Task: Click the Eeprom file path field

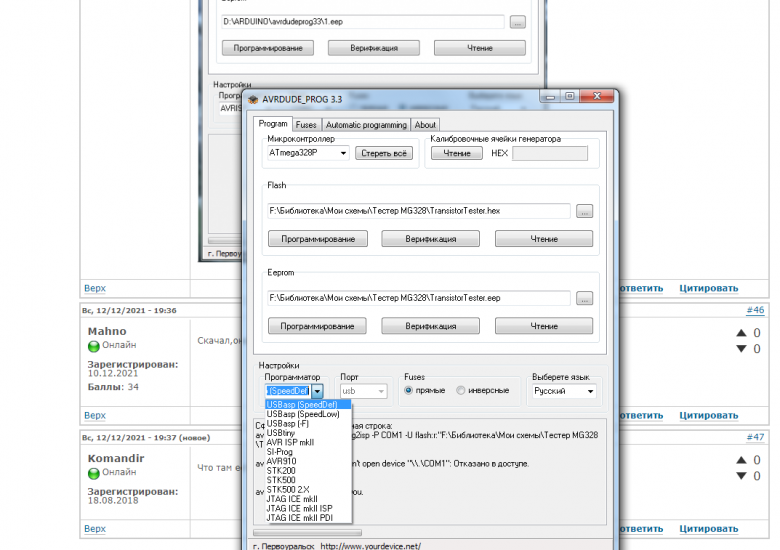Action: 419,298
